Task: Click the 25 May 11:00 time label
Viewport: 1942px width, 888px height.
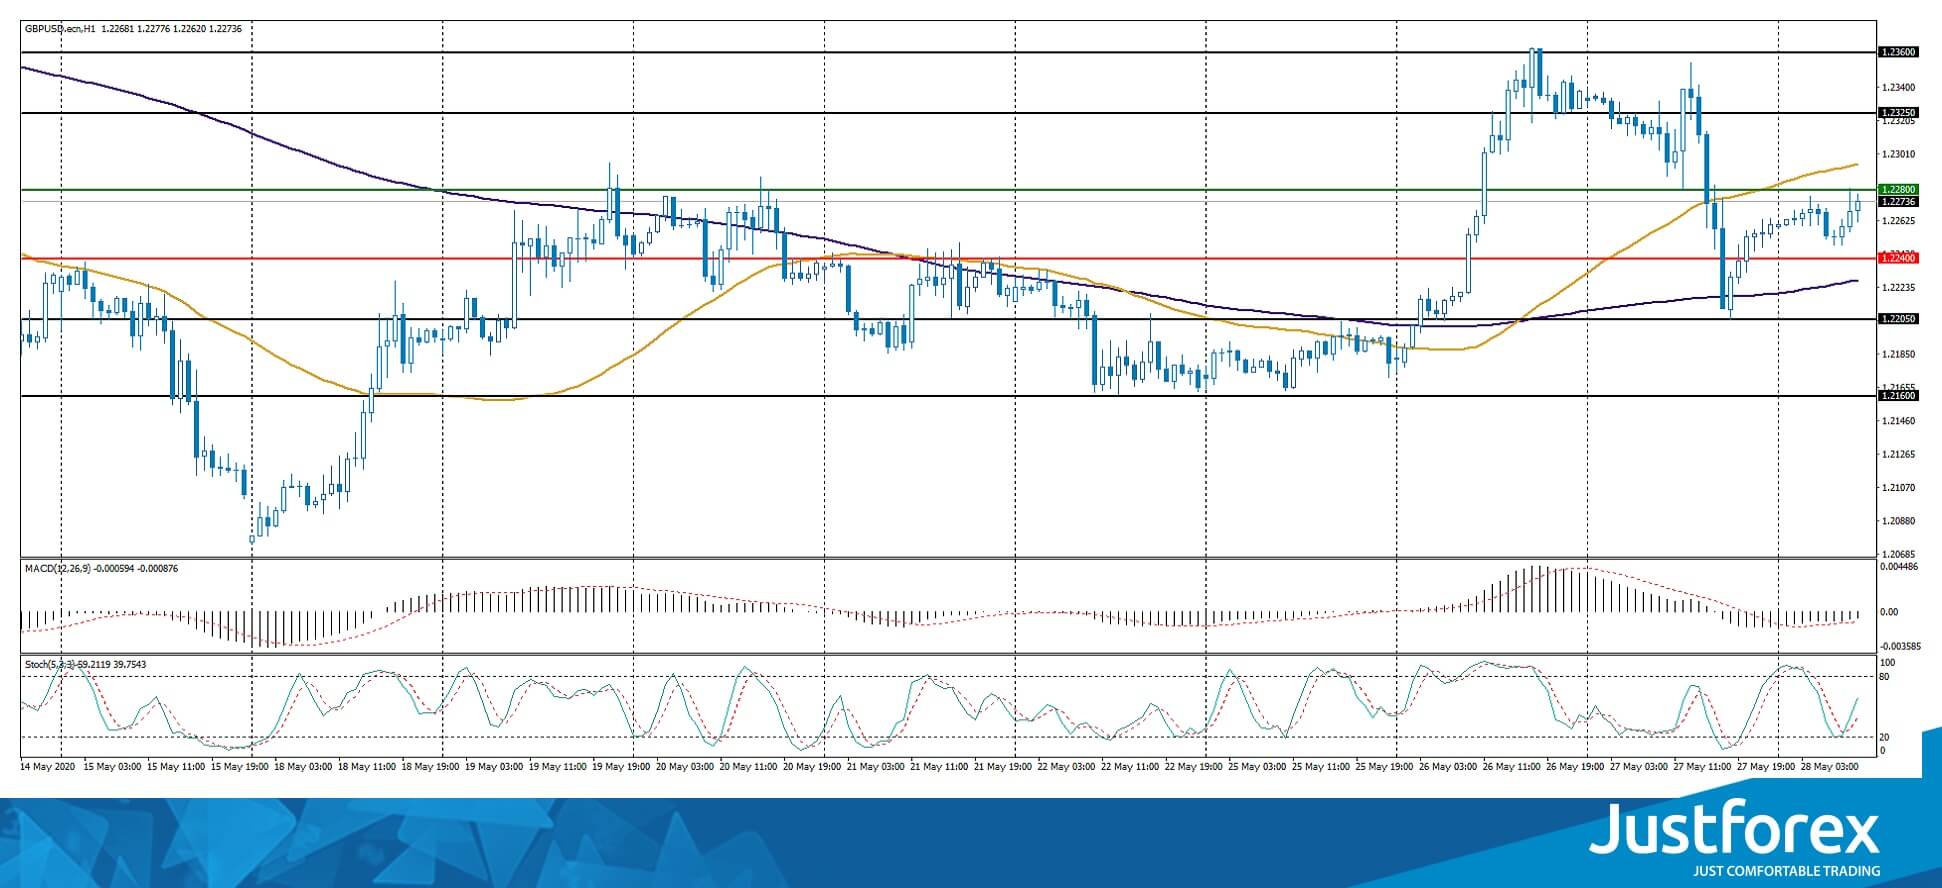Action: point(1321,766)
